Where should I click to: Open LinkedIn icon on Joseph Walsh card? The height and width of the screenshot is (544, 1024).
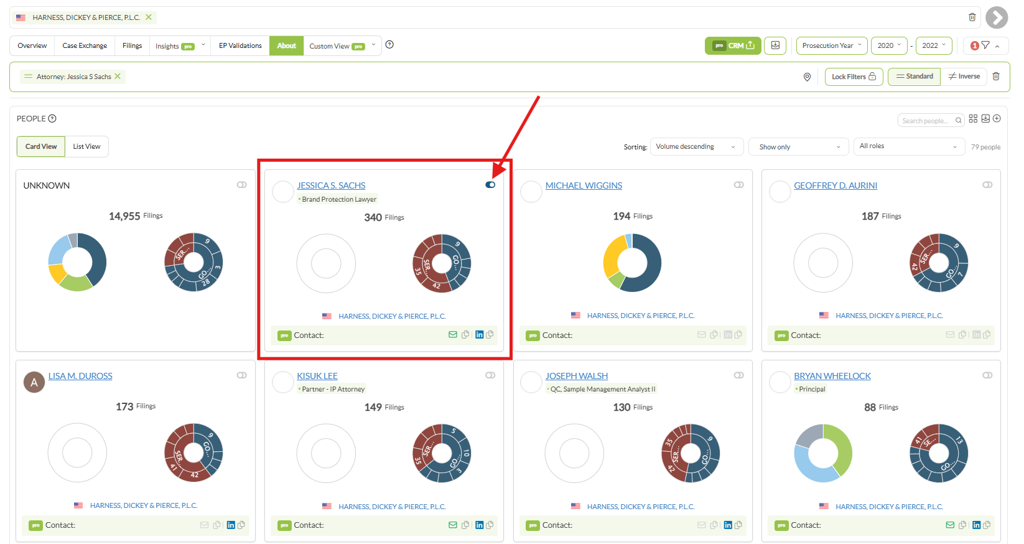pyautogui.click(x=728, y=525)
